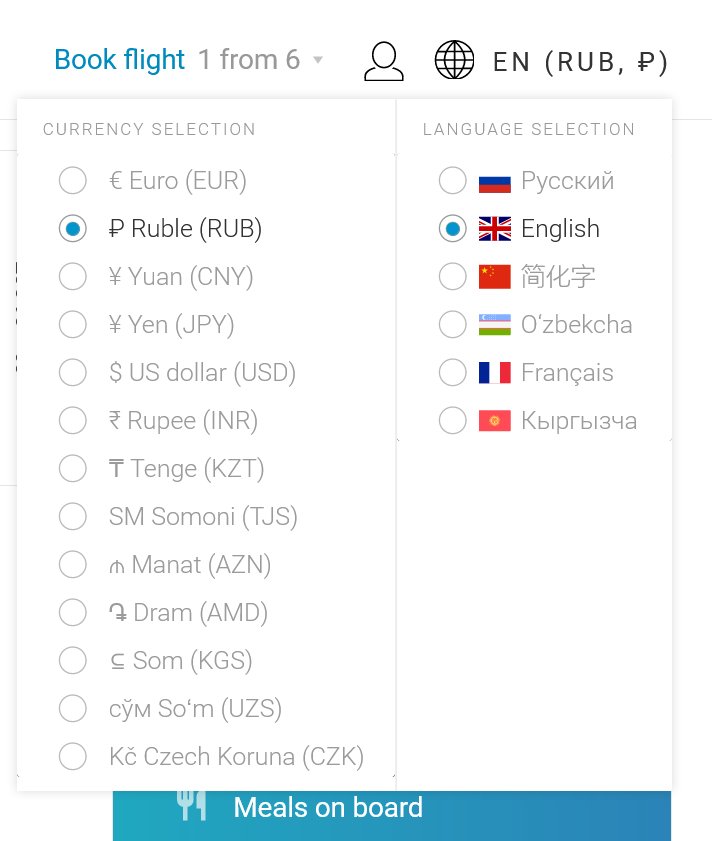Click the chevron beside '1 from 6'

point(319,61)
